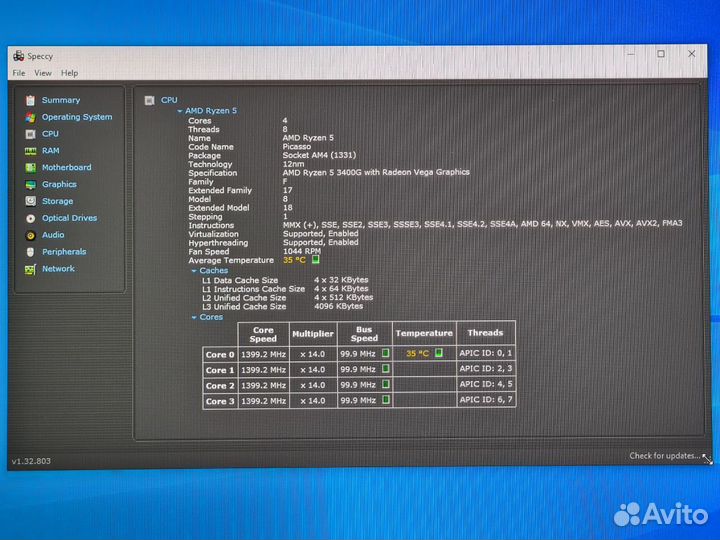The image size is (720, 540).
Task: Select the Network icon in sidebar
Action: pyautogui.click(x=30, y=269)
